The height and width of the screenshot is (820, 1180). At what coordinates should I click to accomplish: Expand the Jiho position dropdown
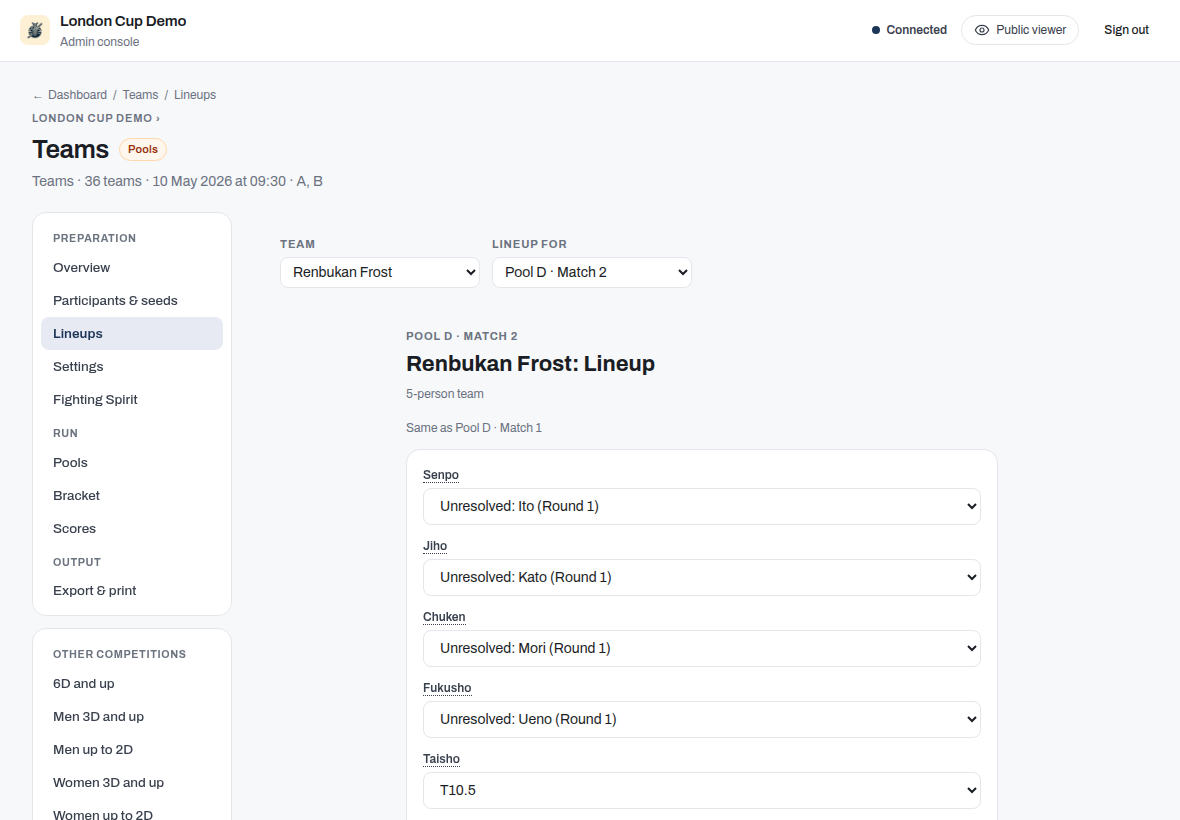click(x=701, y=577)
